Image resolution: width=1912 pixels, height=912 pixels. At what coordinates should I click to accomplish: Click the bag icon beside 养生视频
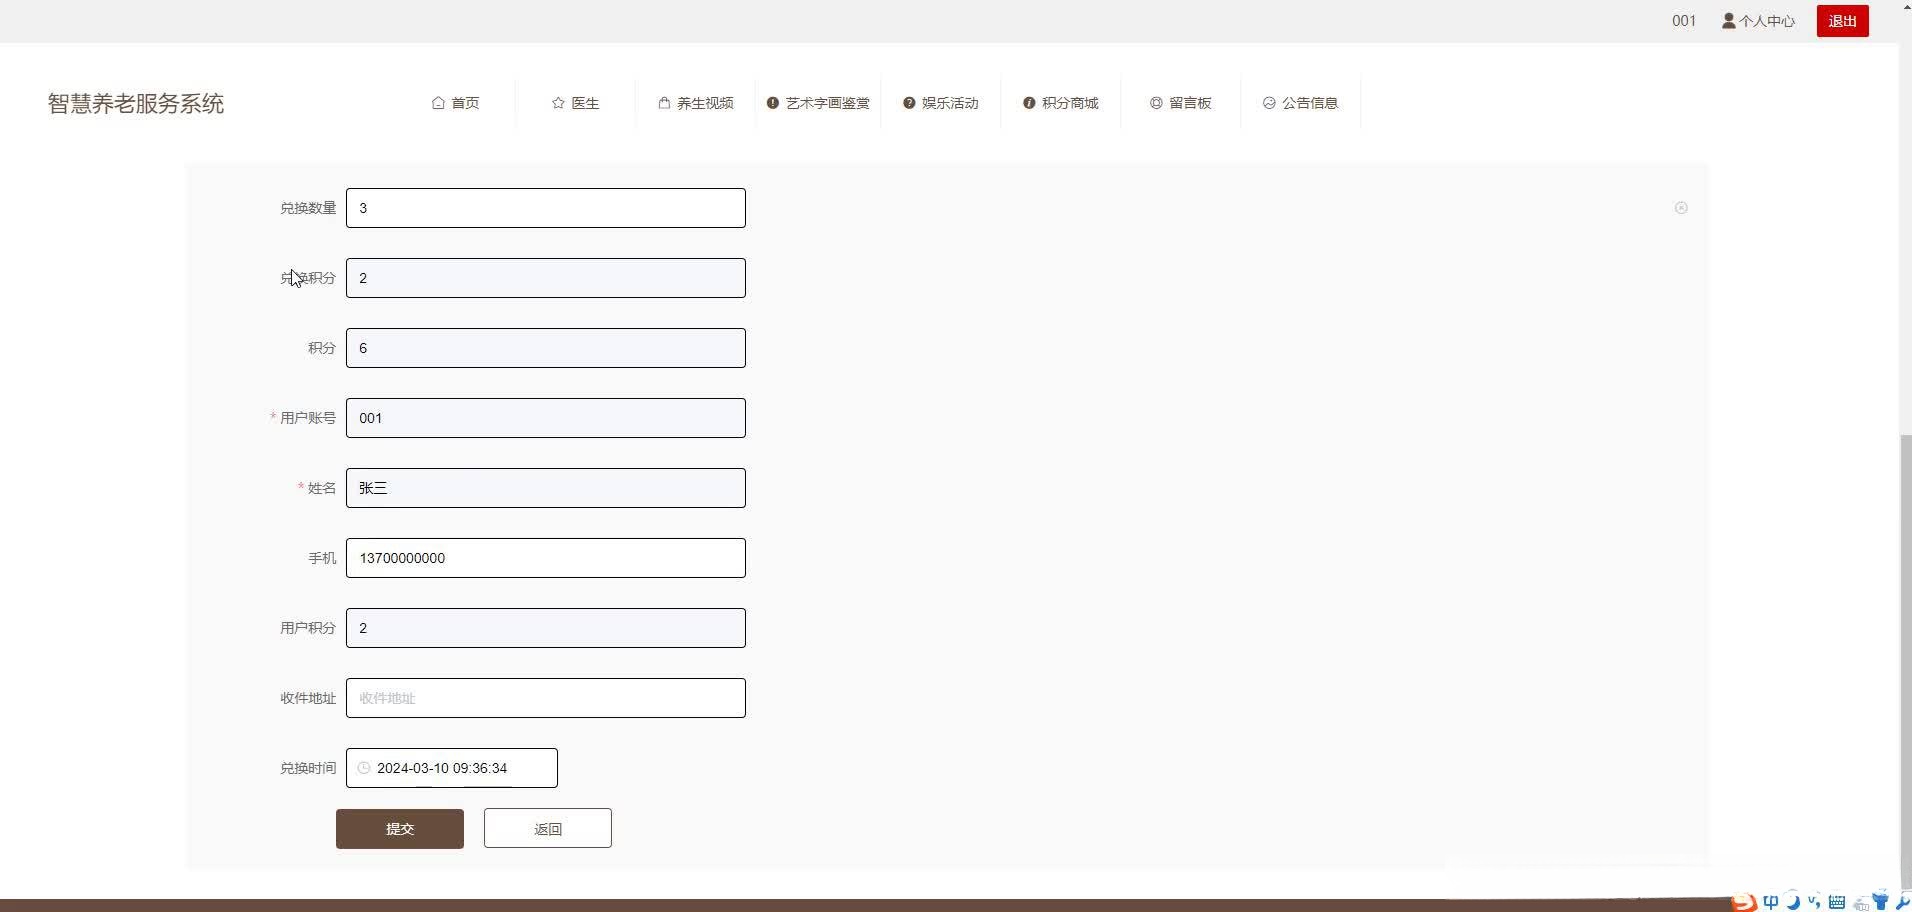click(664, 102)
